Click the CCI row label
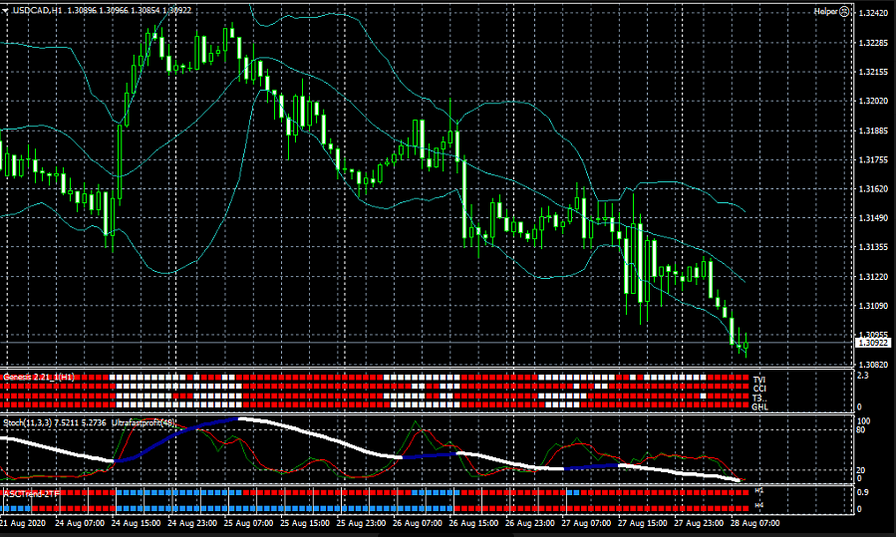The image size is (896, 537). (759, 389)
